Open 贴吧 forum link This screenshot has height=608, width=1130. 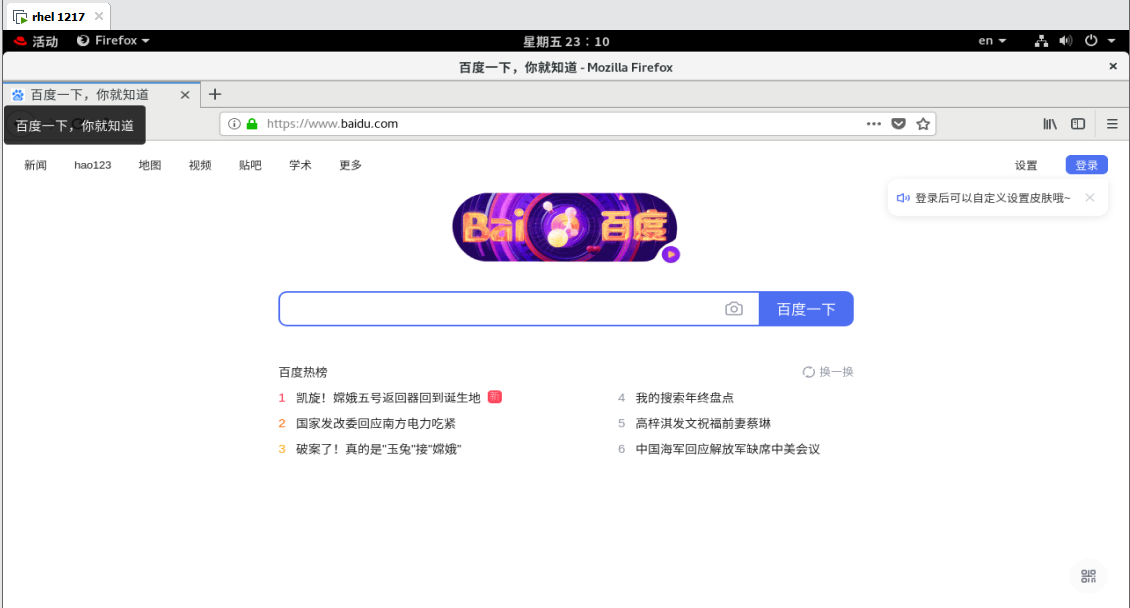click(250, 165)
